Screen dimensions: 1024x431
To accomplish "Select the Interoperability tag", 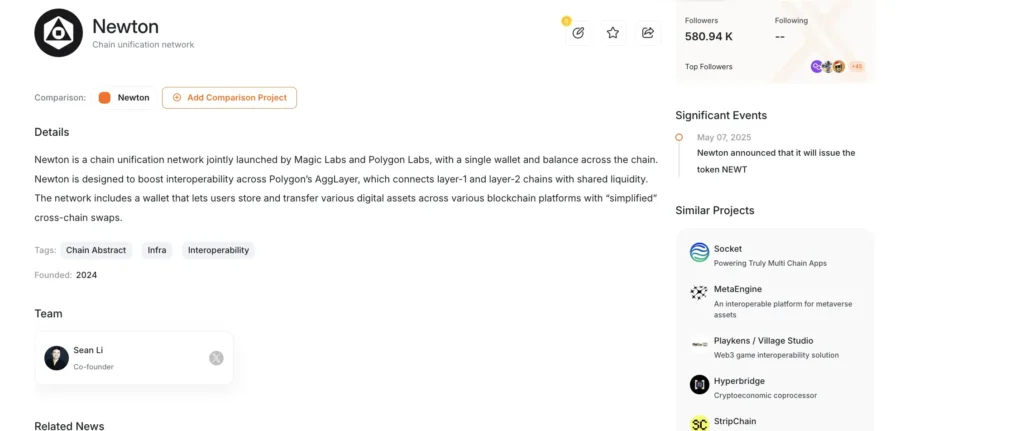I will click(218, 250).
